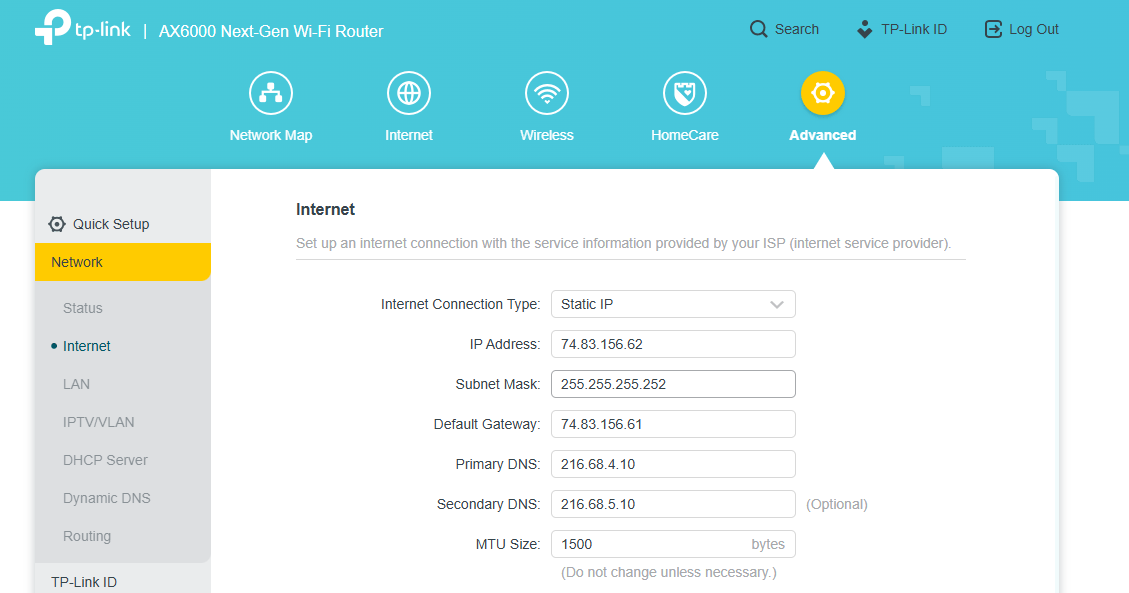Open DHCP Server settings
Screen dimensions: 1129x593
pyautogui.click(x=105, y=461)
